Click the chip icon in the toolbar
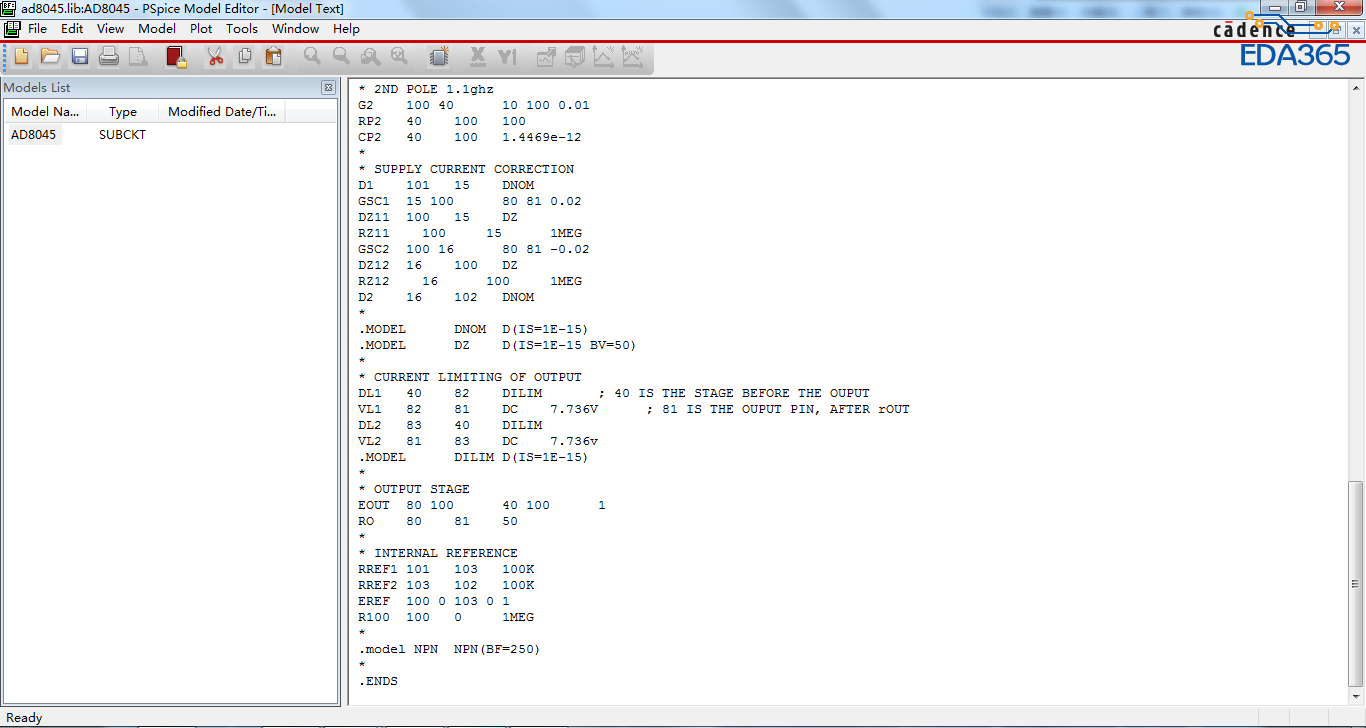 (x=438, y=57)
